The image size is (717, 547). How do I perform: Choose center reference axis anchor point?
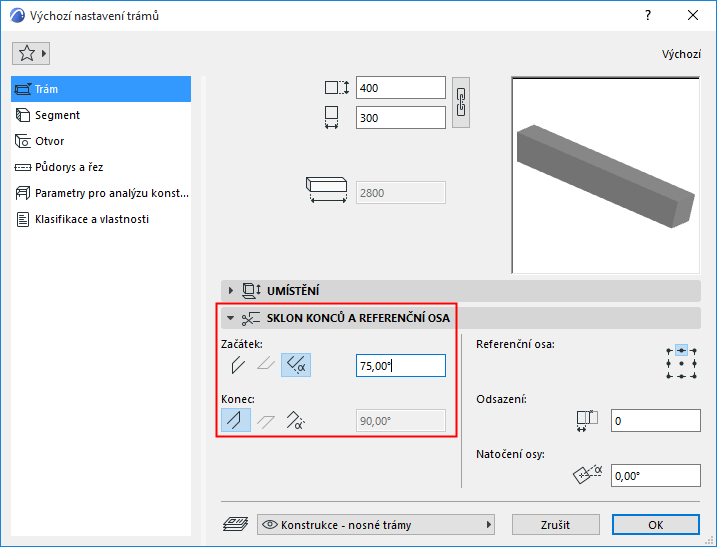pos(681,364)
